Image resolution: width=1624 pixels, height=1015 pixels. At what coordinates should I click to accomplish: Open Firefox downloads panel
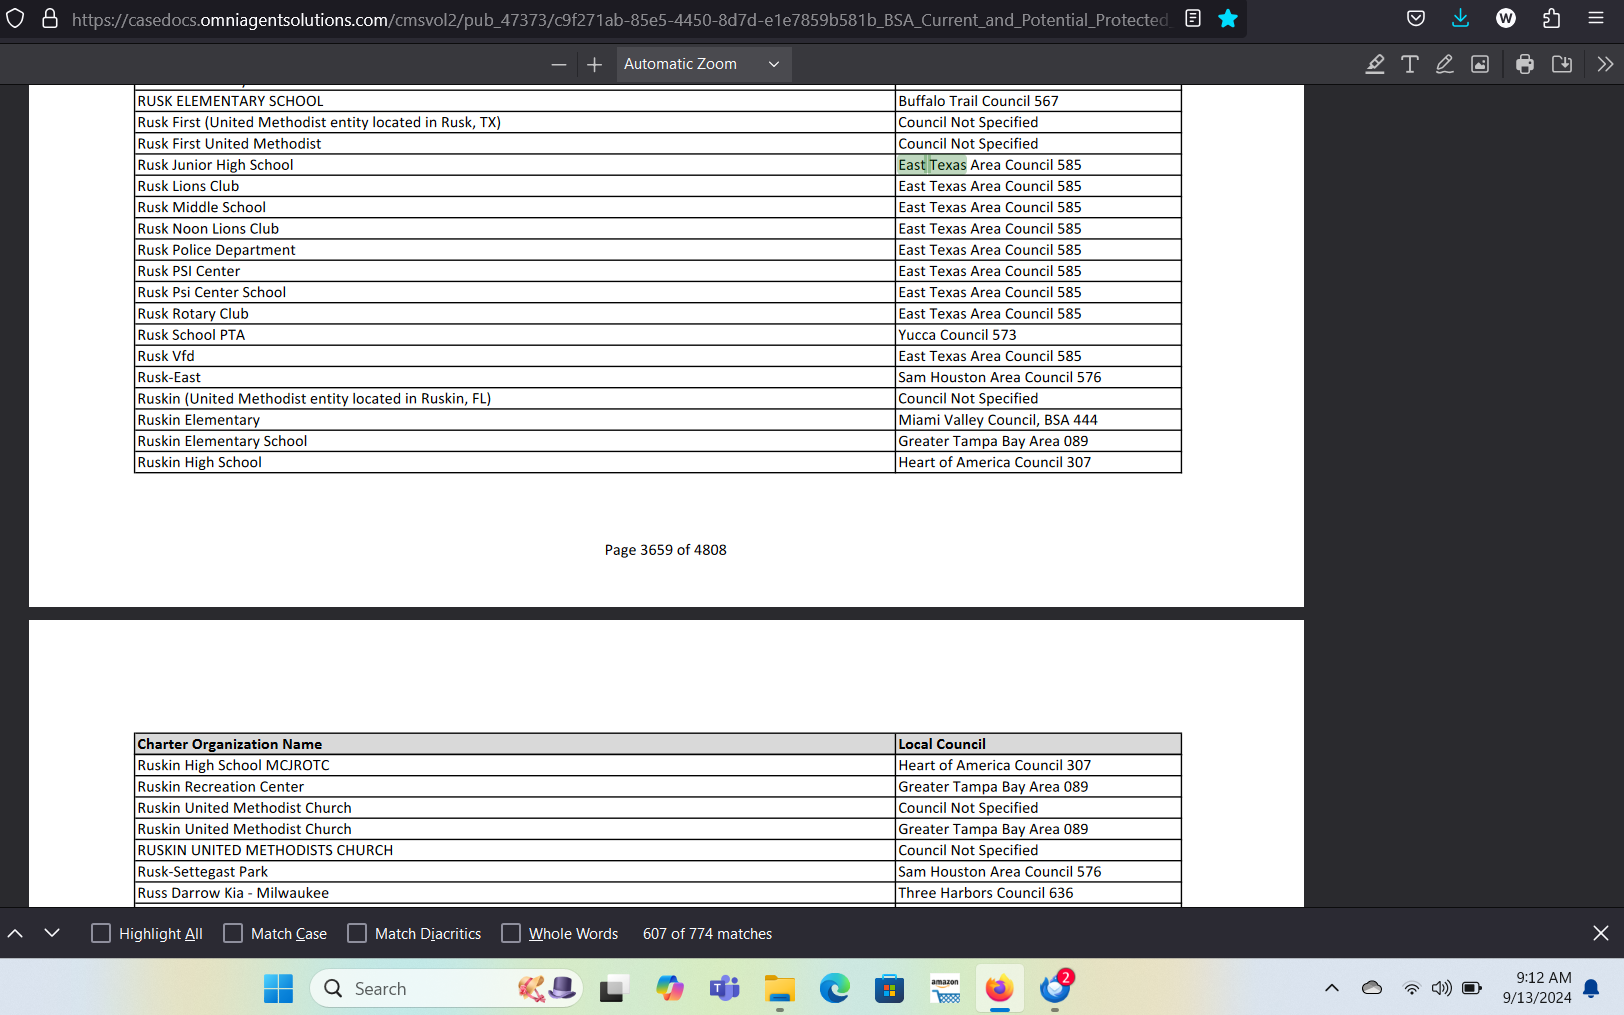point(1461,18)
